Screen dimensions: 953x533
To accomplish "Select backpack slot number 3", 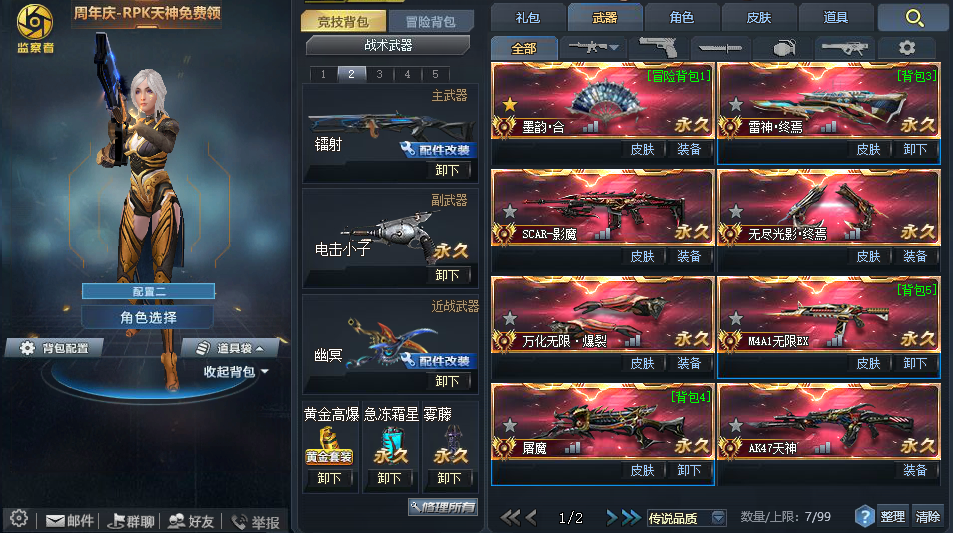I will [379, 74].
